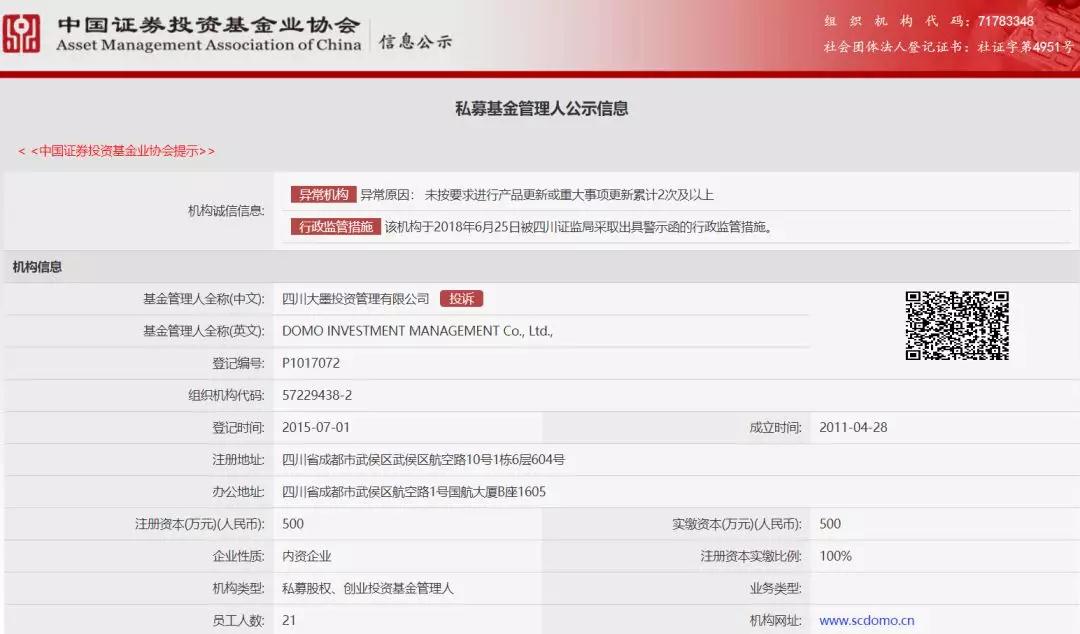
Task: Click the 信息公示 header text
Action: 415,42
